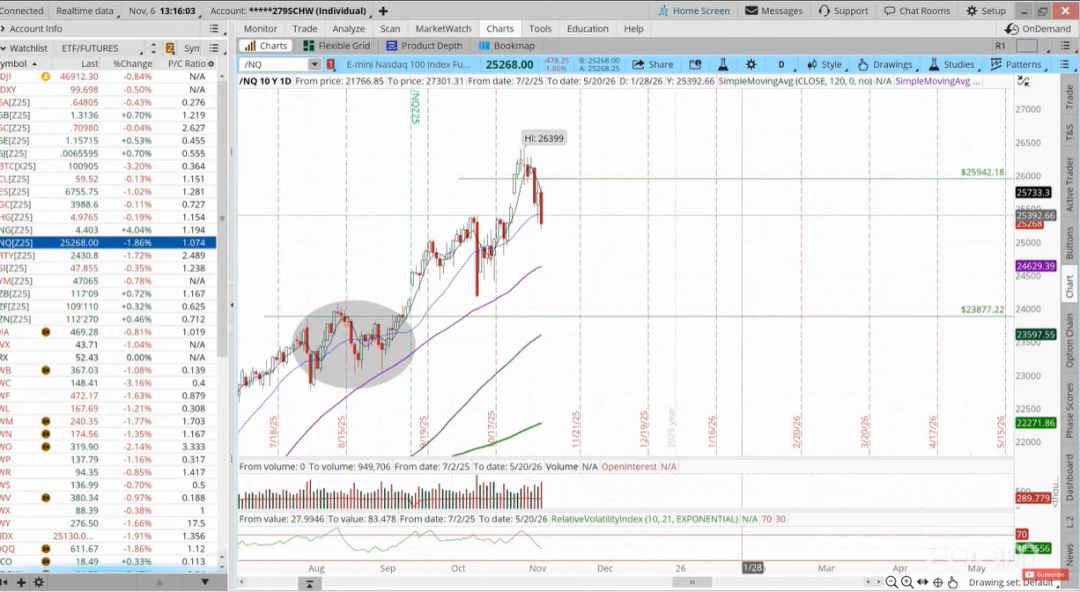Switch to the Monitor tab

260,29
